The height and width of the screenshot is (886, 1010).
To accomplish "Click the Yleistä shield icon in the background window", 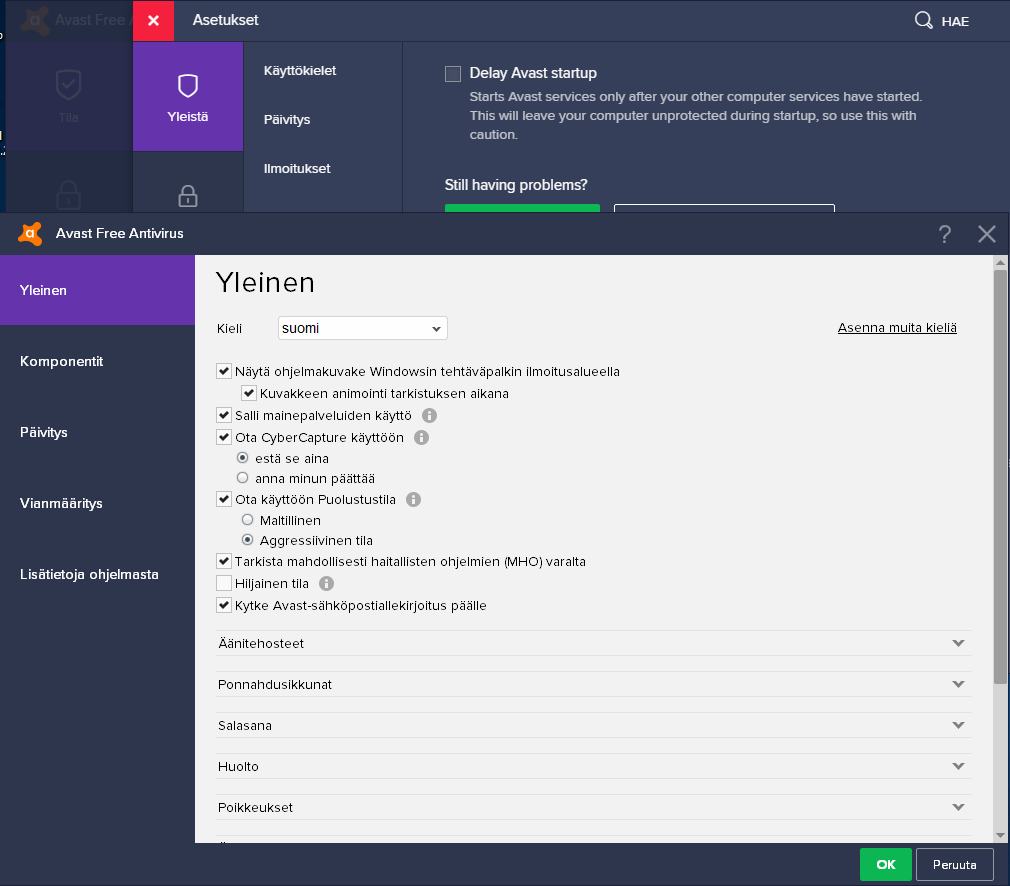I will pos(187,86).
